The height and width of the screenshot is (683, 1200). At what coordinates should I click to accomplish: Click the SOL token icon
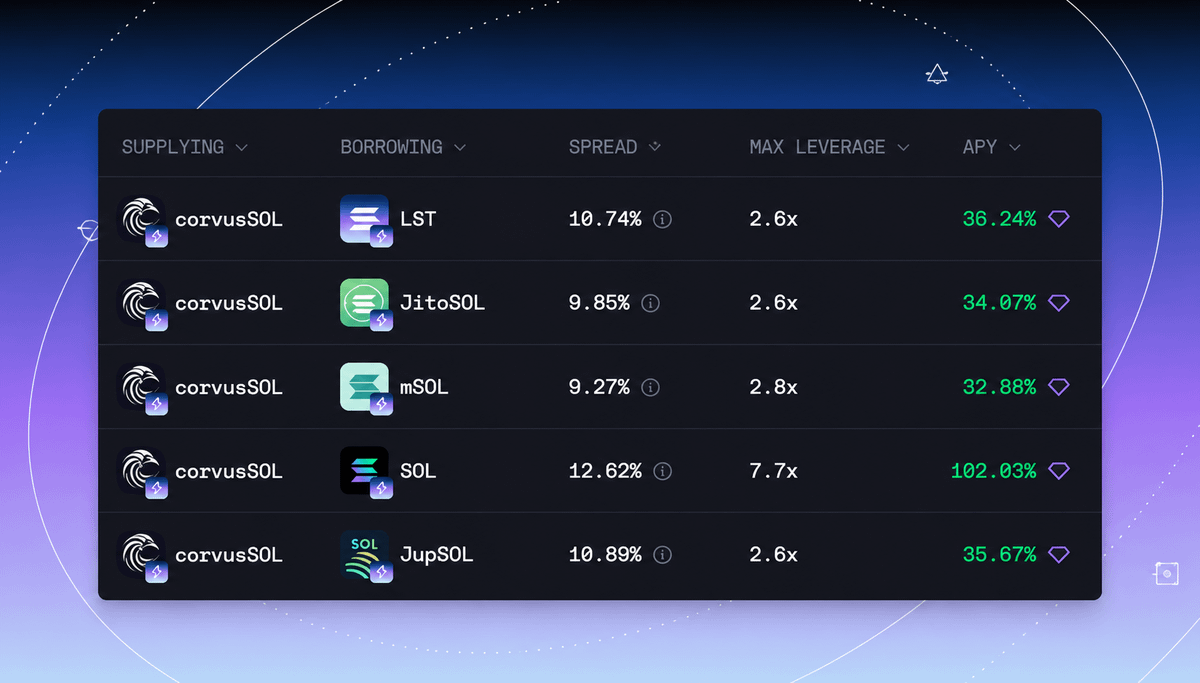tap(365, 472)
